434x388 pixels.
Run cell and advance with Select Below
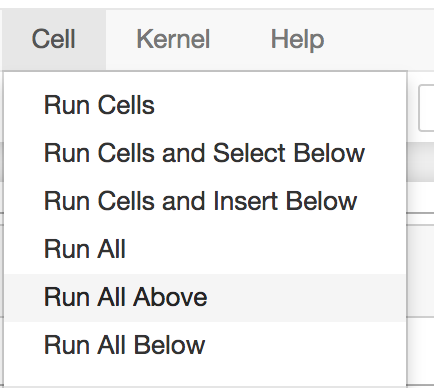(x=205, y=153)
